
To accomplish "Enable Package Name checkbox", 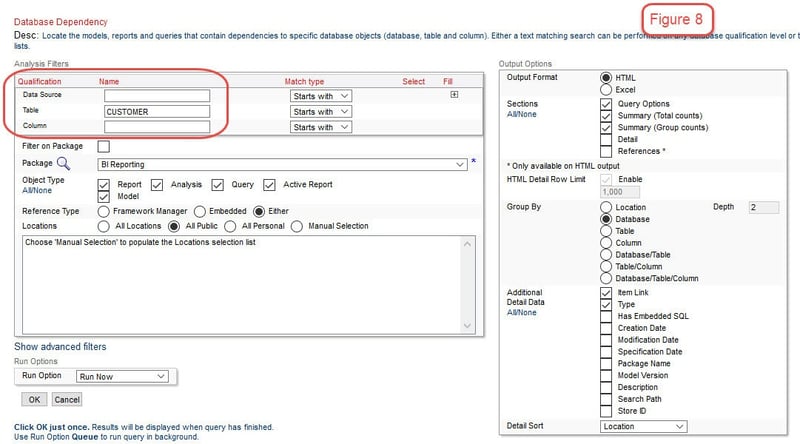I will tap(606, 364).
